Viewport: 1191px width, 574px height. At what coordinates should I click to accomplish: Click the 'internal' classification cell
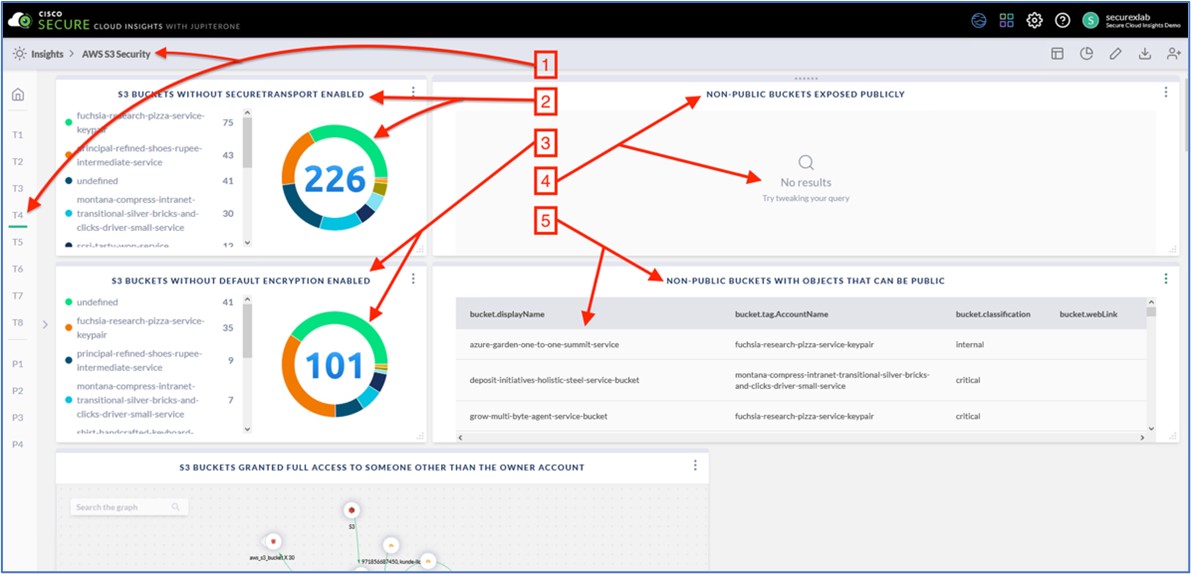pyautogui.click(x=970, y=344)
